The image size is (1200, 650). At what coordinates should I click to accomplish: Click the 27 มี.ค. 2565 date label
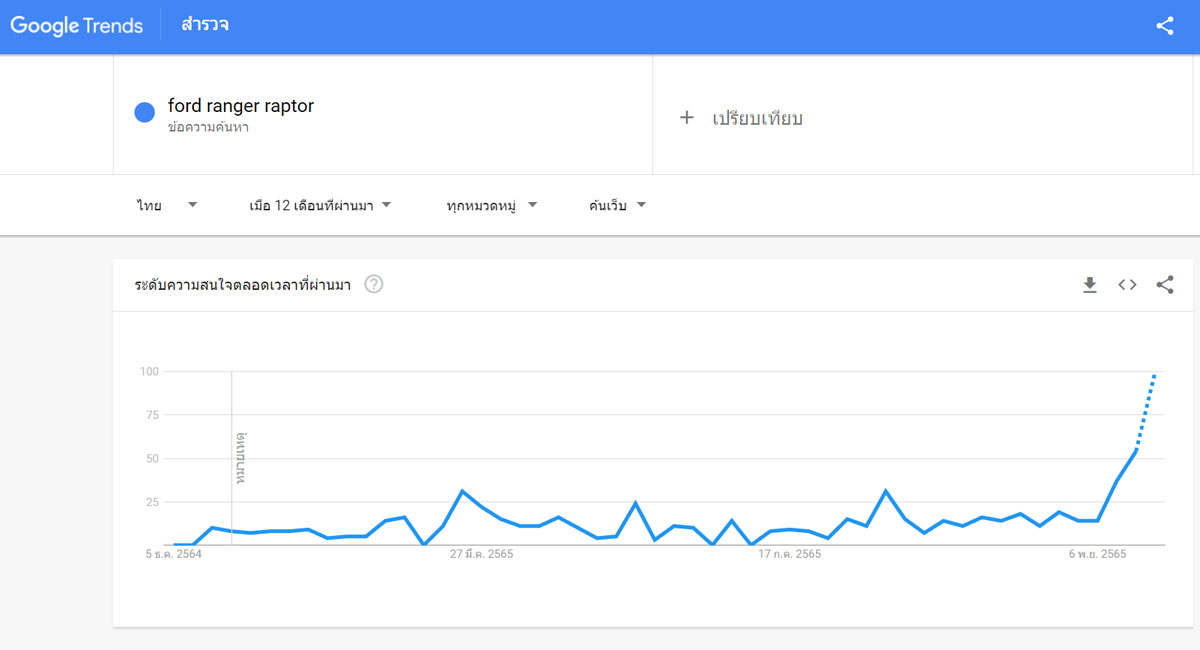(x=481, y=553)
